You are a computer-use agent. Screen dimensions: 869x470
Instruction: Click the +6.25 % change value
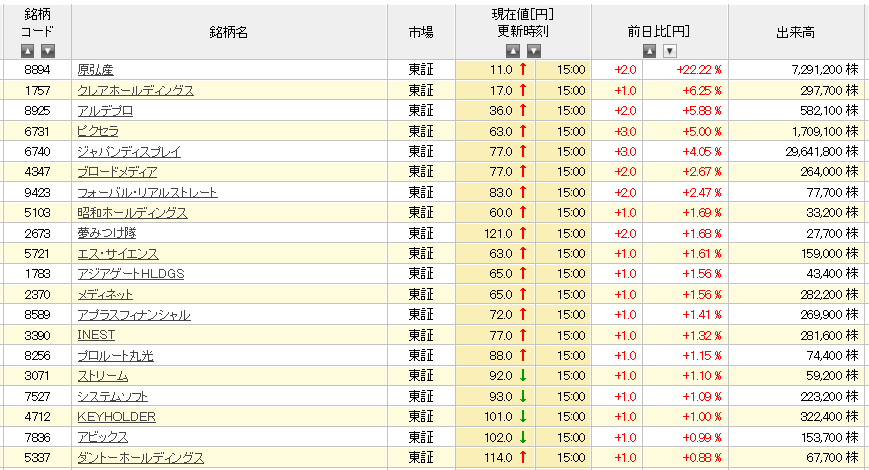tap(702, 90)
